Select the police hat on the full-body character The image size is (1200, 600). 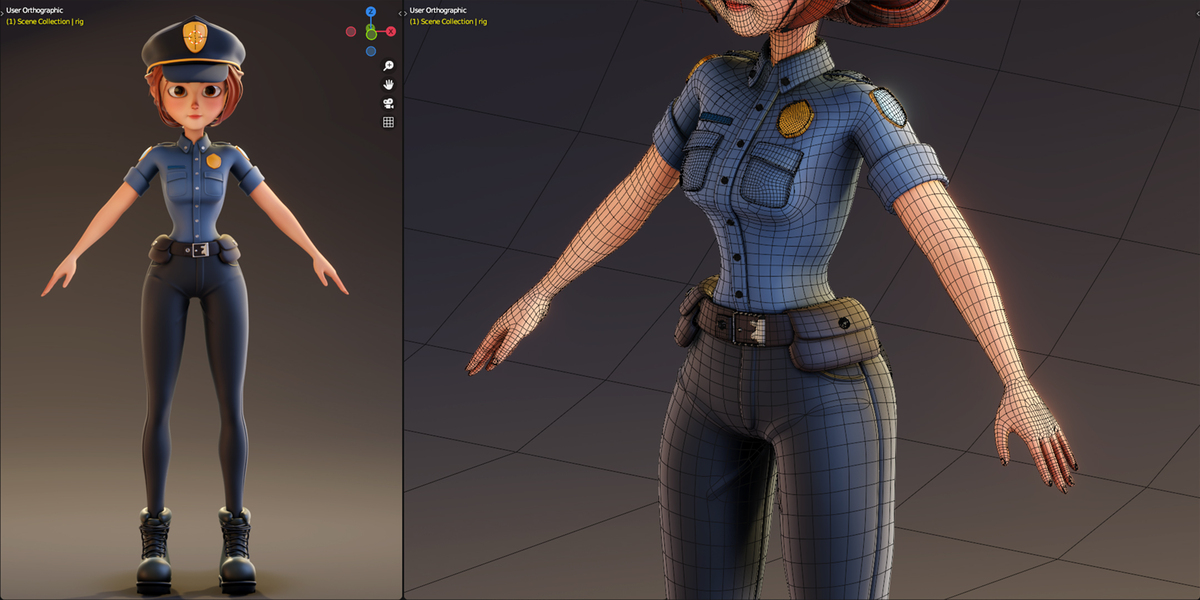point(192,50)
